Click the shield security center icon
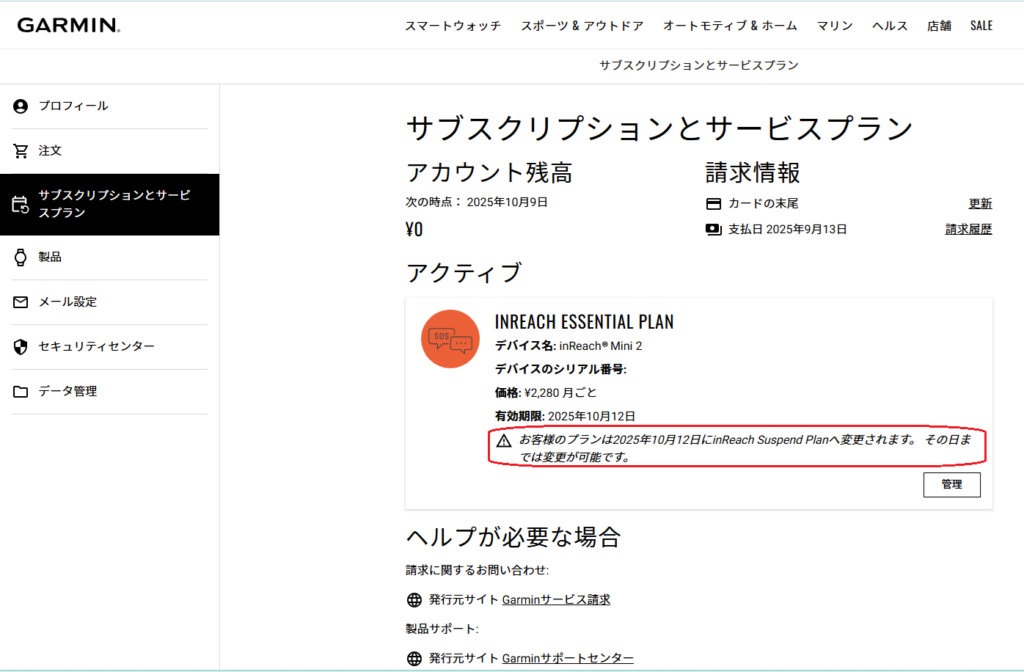Image resolution: width=1024 pixels, height=672 pixels. click(20, 347)
